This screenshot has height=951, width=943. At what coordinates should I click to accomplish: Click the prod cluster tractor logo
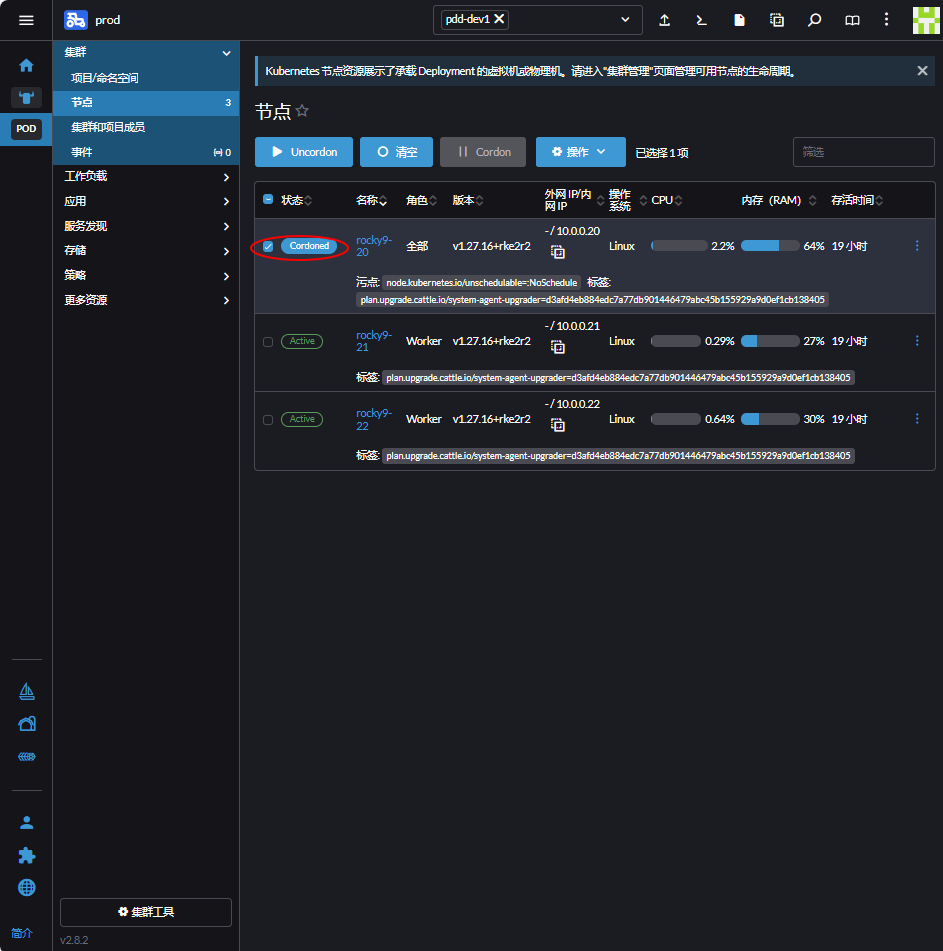76,20
